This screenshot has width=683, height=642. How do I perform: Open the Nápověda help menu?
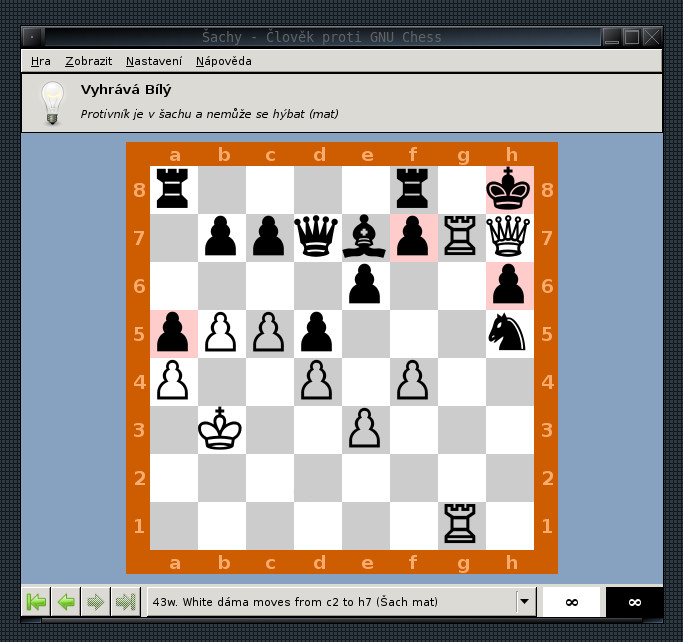[223, 61]
